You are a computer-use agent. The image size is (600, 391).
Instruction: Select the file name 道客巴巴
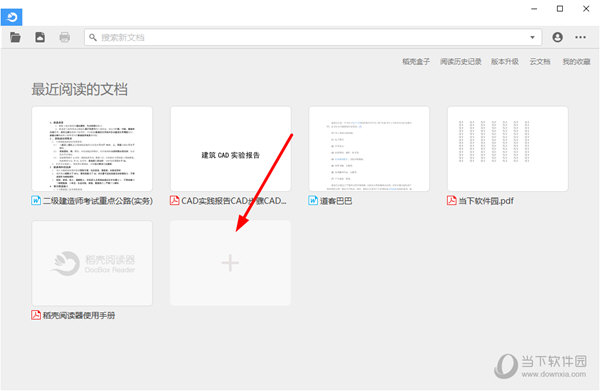pos(336,201)
